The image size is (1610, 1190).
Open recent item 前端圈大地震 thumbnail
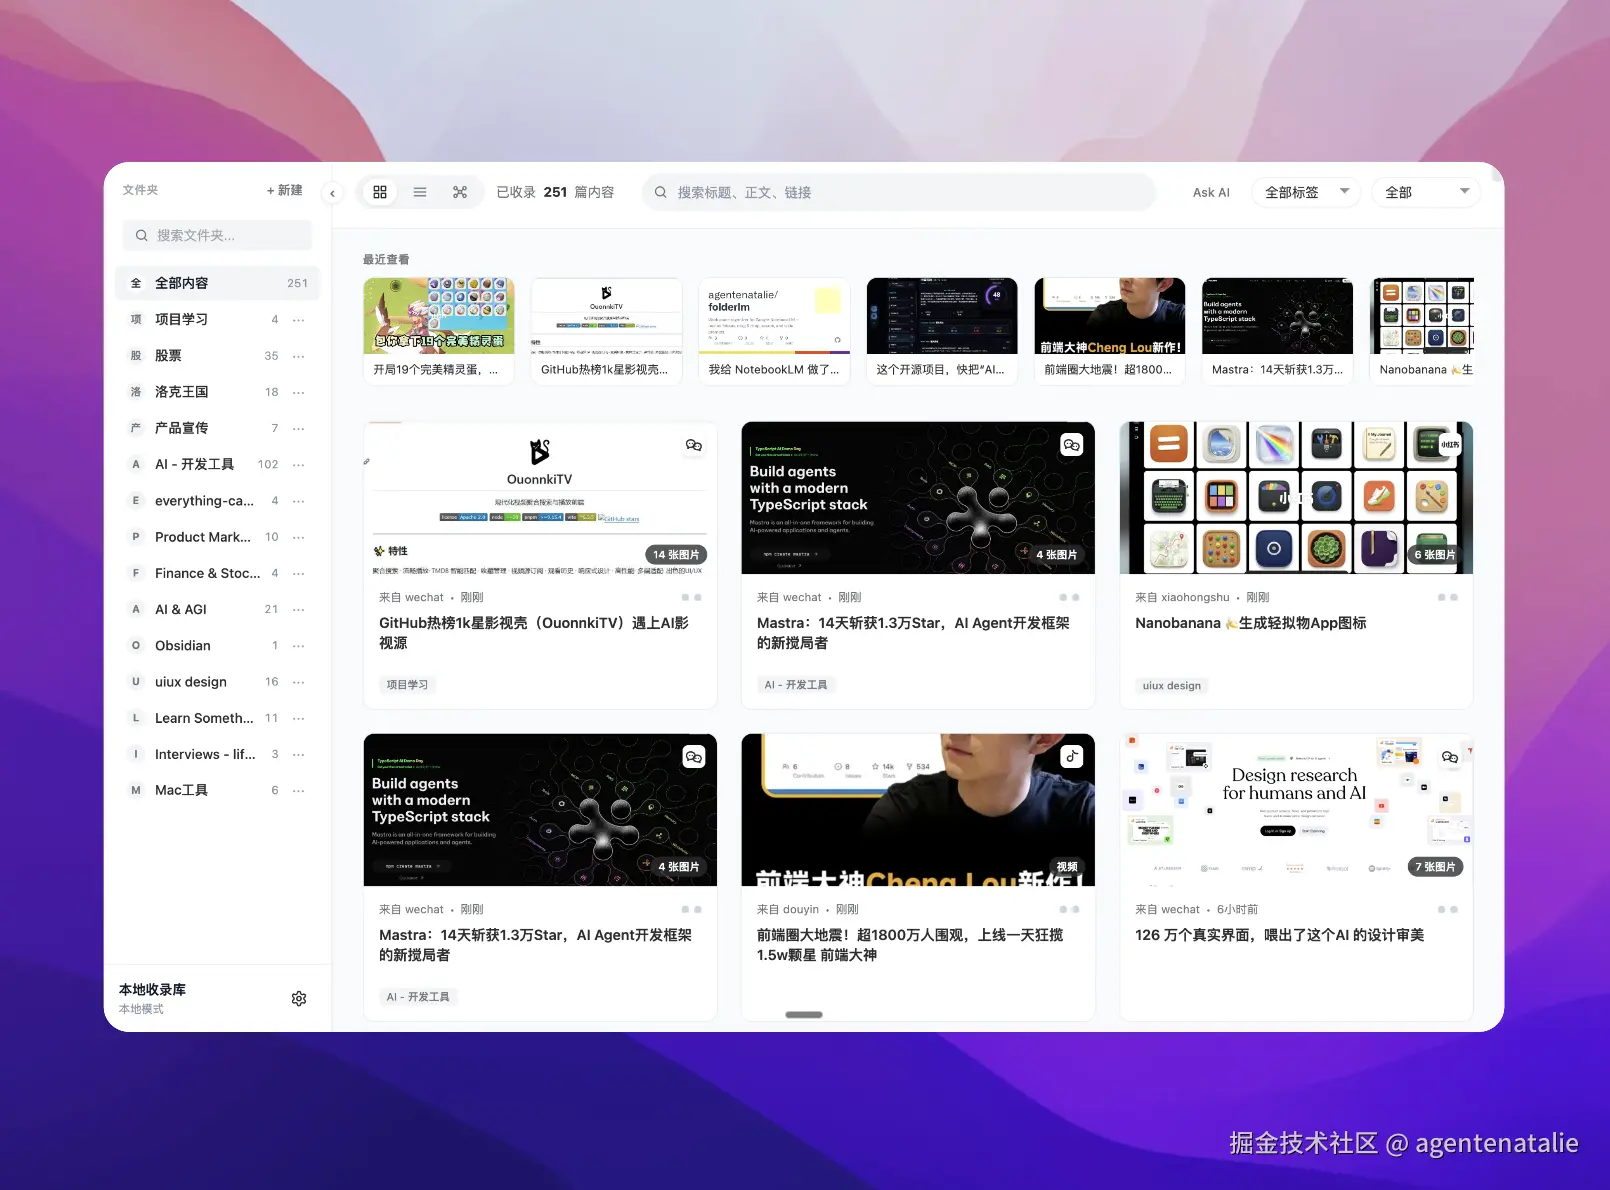(1110, 316)
